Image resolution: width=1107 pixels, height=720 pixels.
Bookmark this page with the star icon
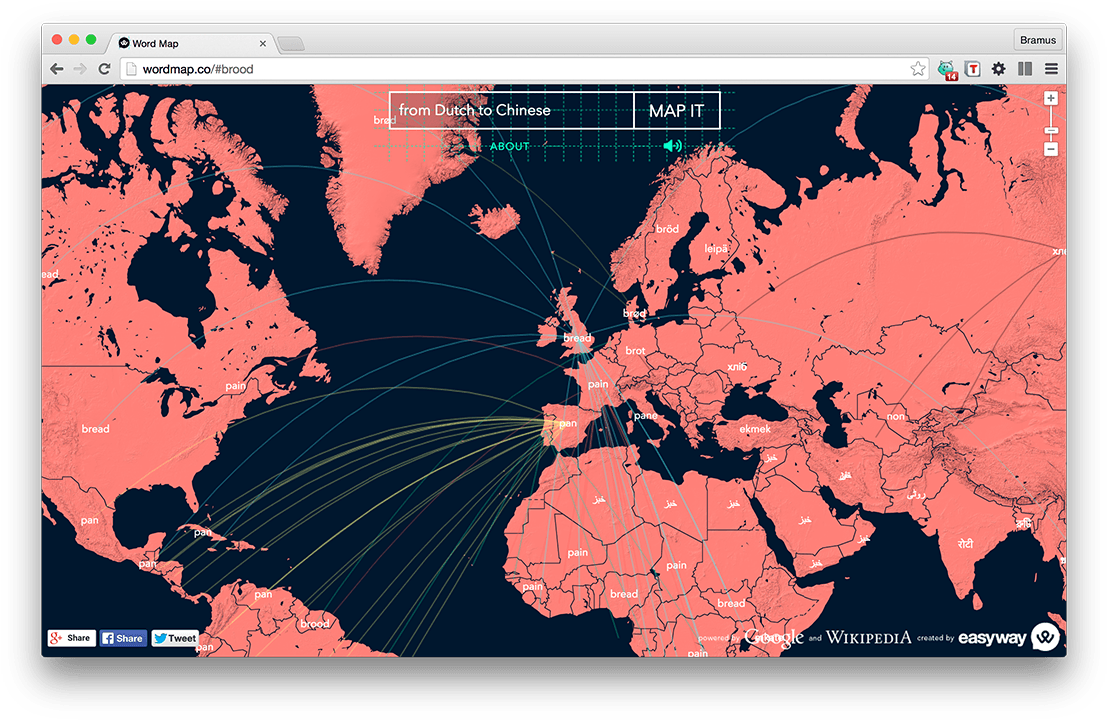tap(917, 69)
